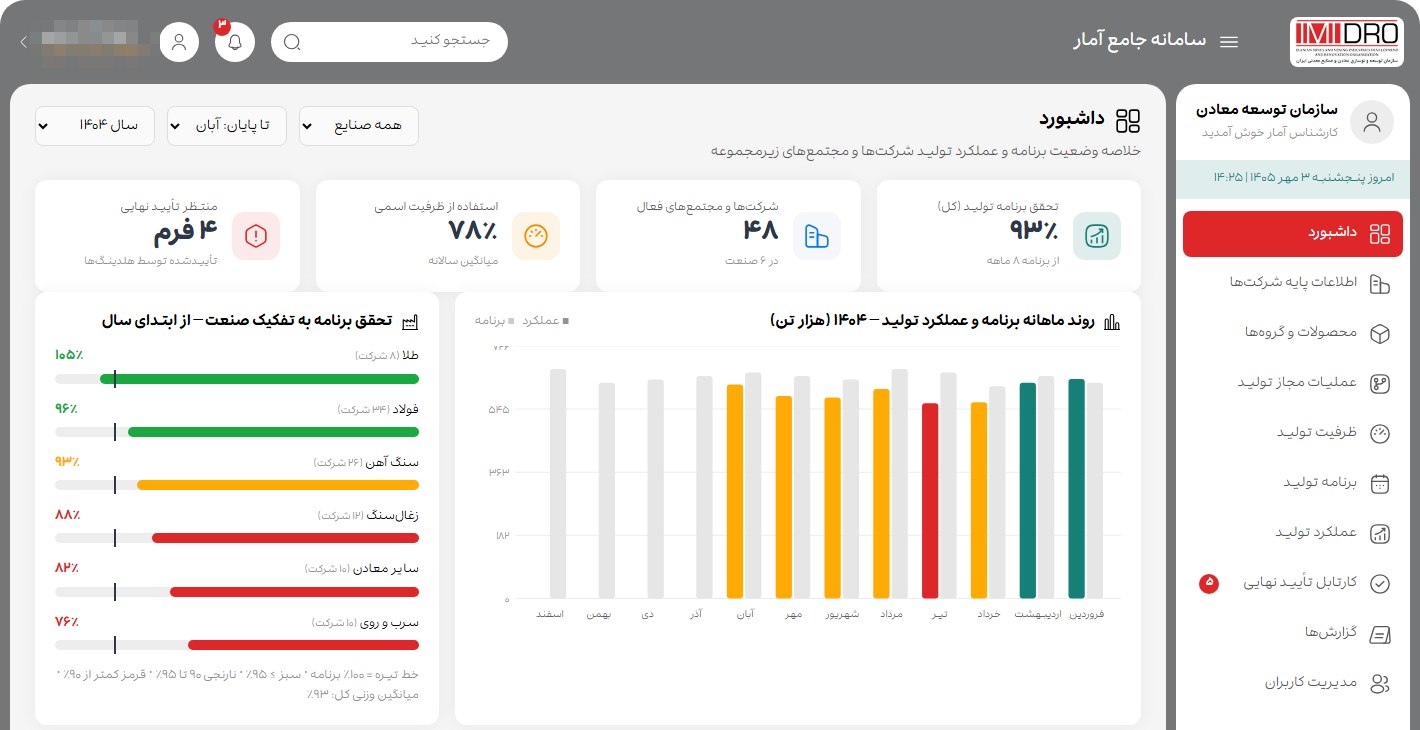Click the طلا progress bar
The height and width of the screenshot is (730, 1420).
pyautogui.click(x=237, y=379)
